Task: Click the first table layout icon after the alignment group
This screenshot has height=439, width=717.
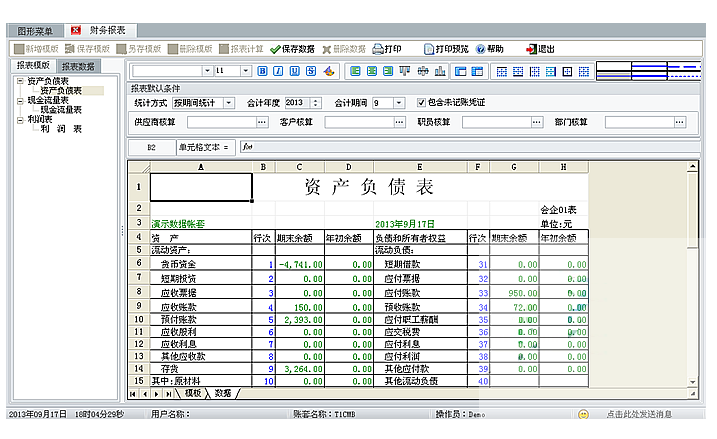Action: point(460,71)
